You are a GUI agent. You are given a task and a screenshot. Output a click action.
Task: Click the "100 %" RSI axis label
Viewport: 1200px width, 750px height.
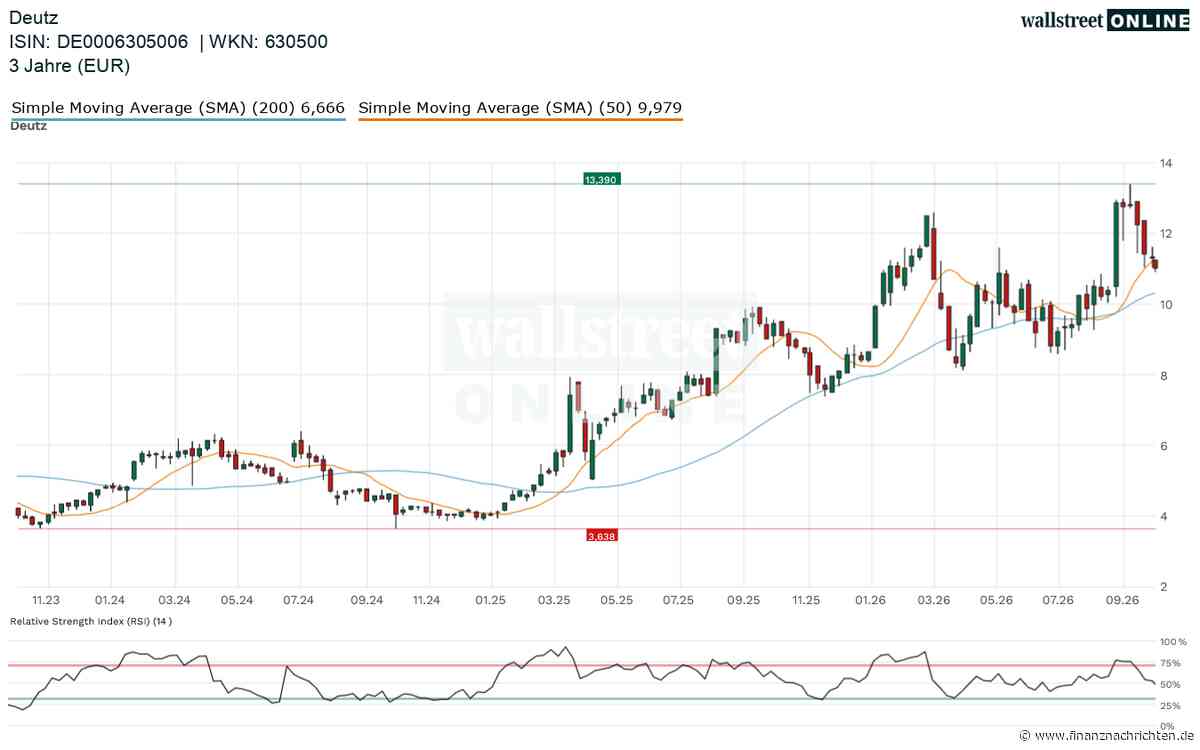coord(1174,641)
